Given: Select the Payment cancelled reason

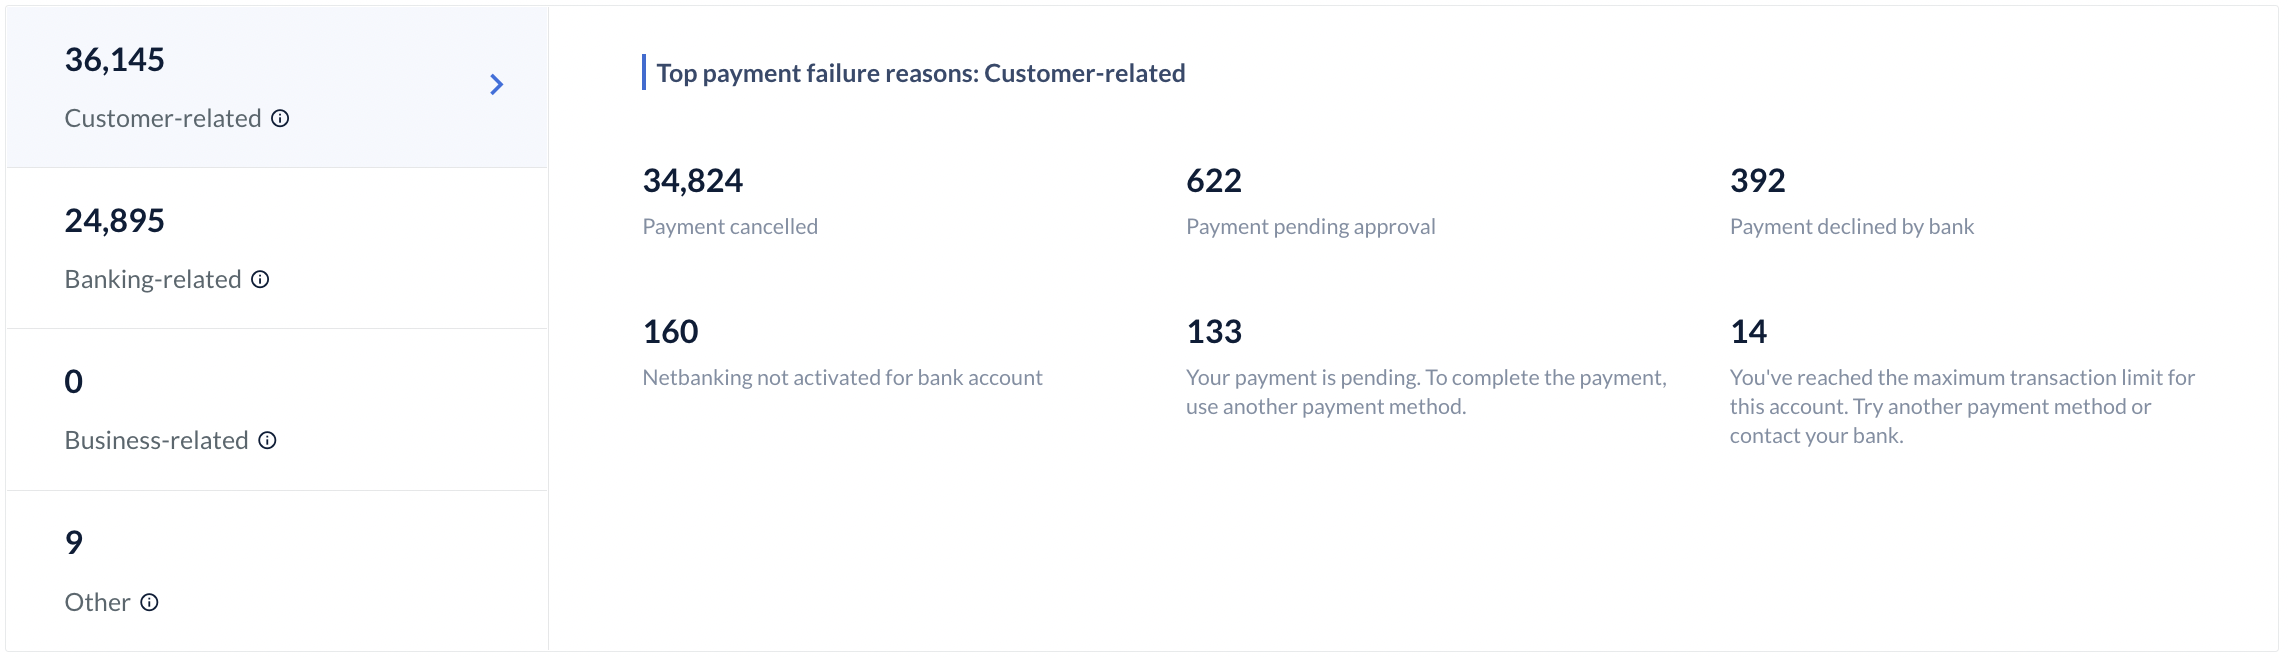Looking at the screenshot, I should coord(730,227).
